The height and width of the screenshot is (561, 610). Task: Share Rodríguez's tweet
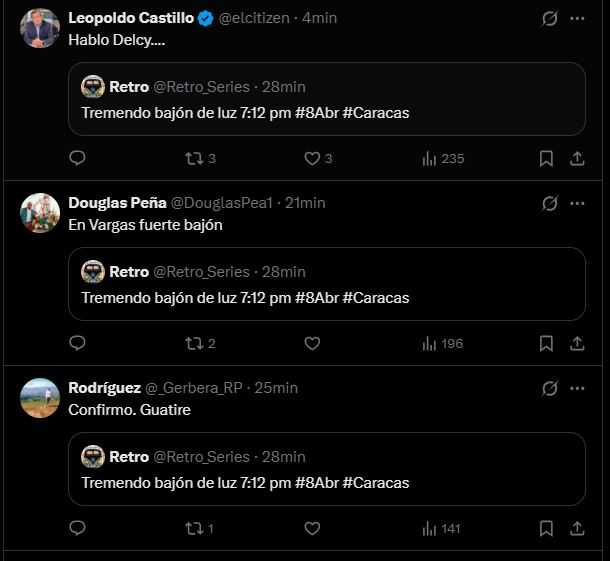[577, 528]
